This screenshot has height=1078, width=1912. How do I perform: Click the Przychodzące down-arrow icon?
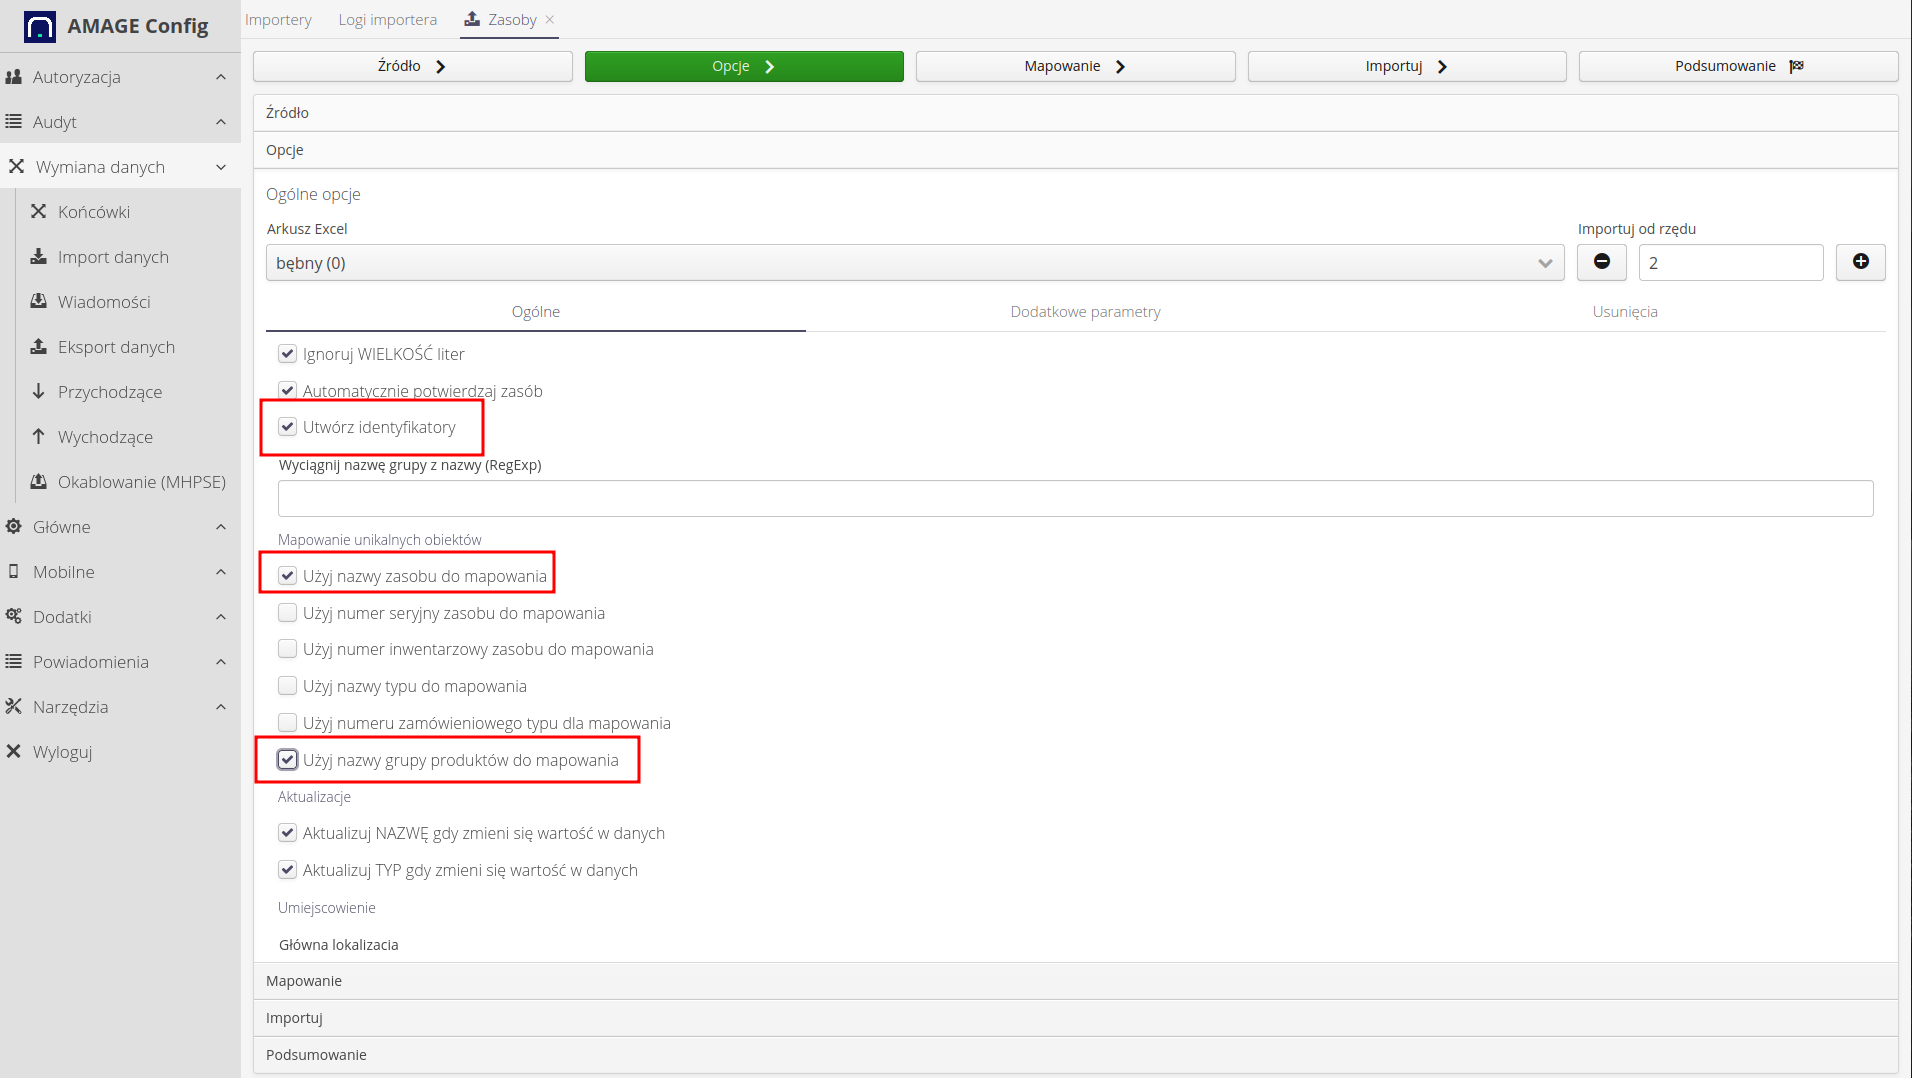pos(39,391)
